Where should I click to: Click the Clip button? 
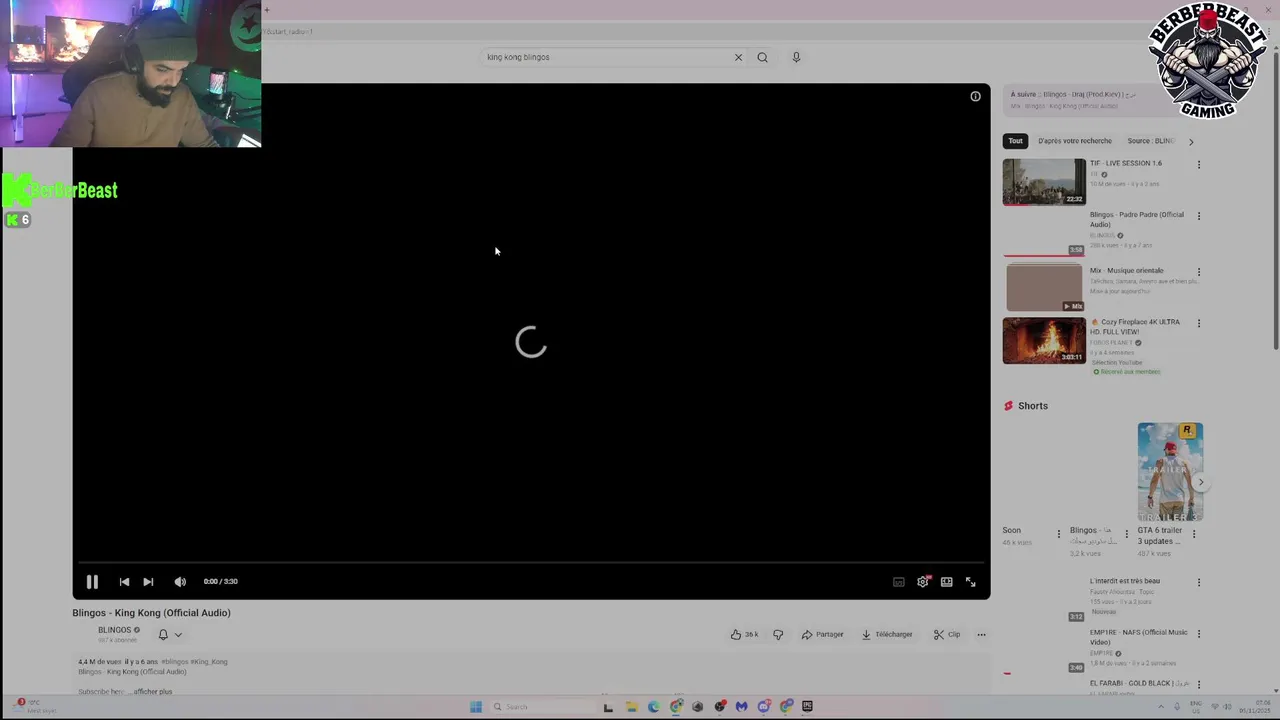(946, 634)
